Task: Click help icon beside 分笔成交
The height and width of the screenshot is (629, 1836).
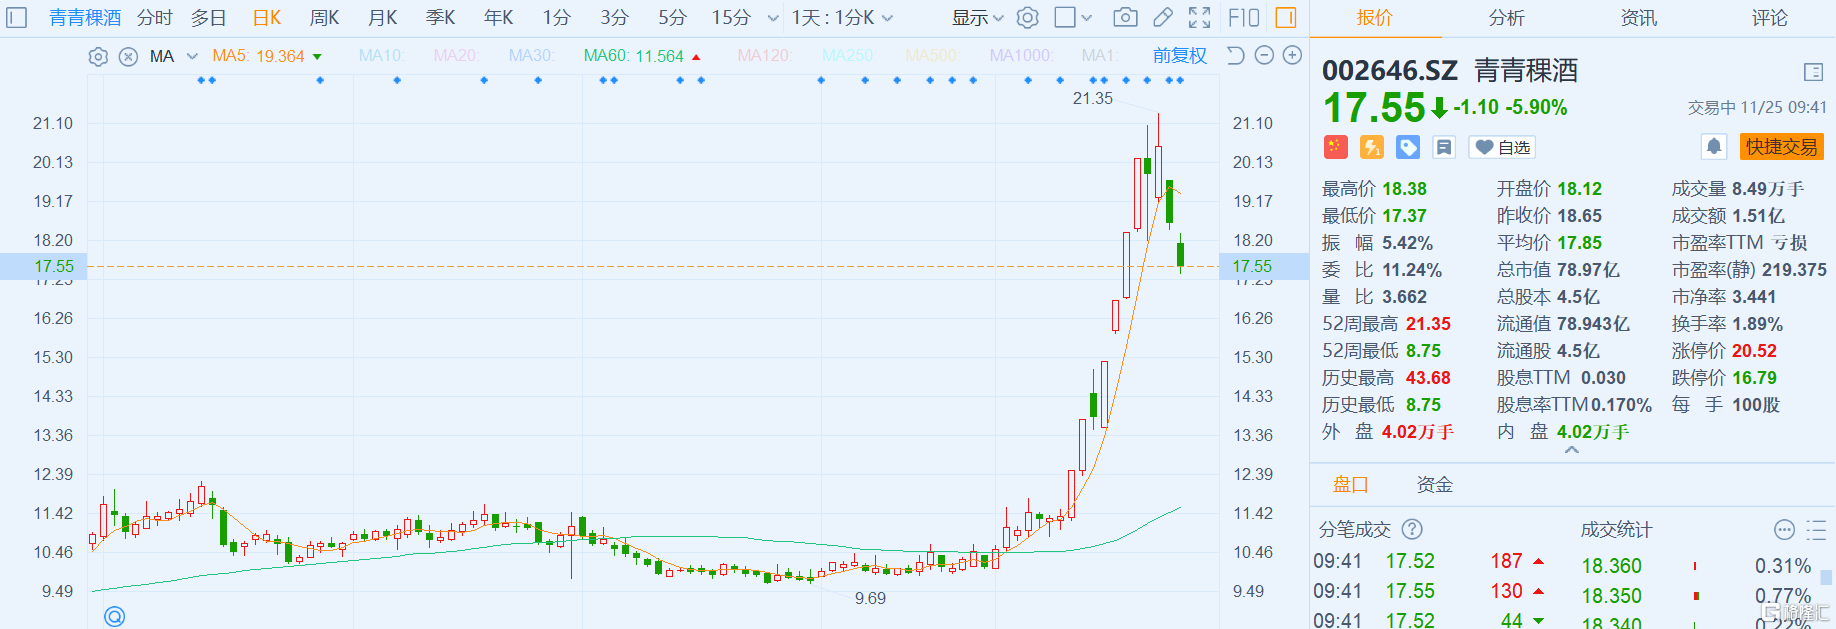Action: point(1412,529)
